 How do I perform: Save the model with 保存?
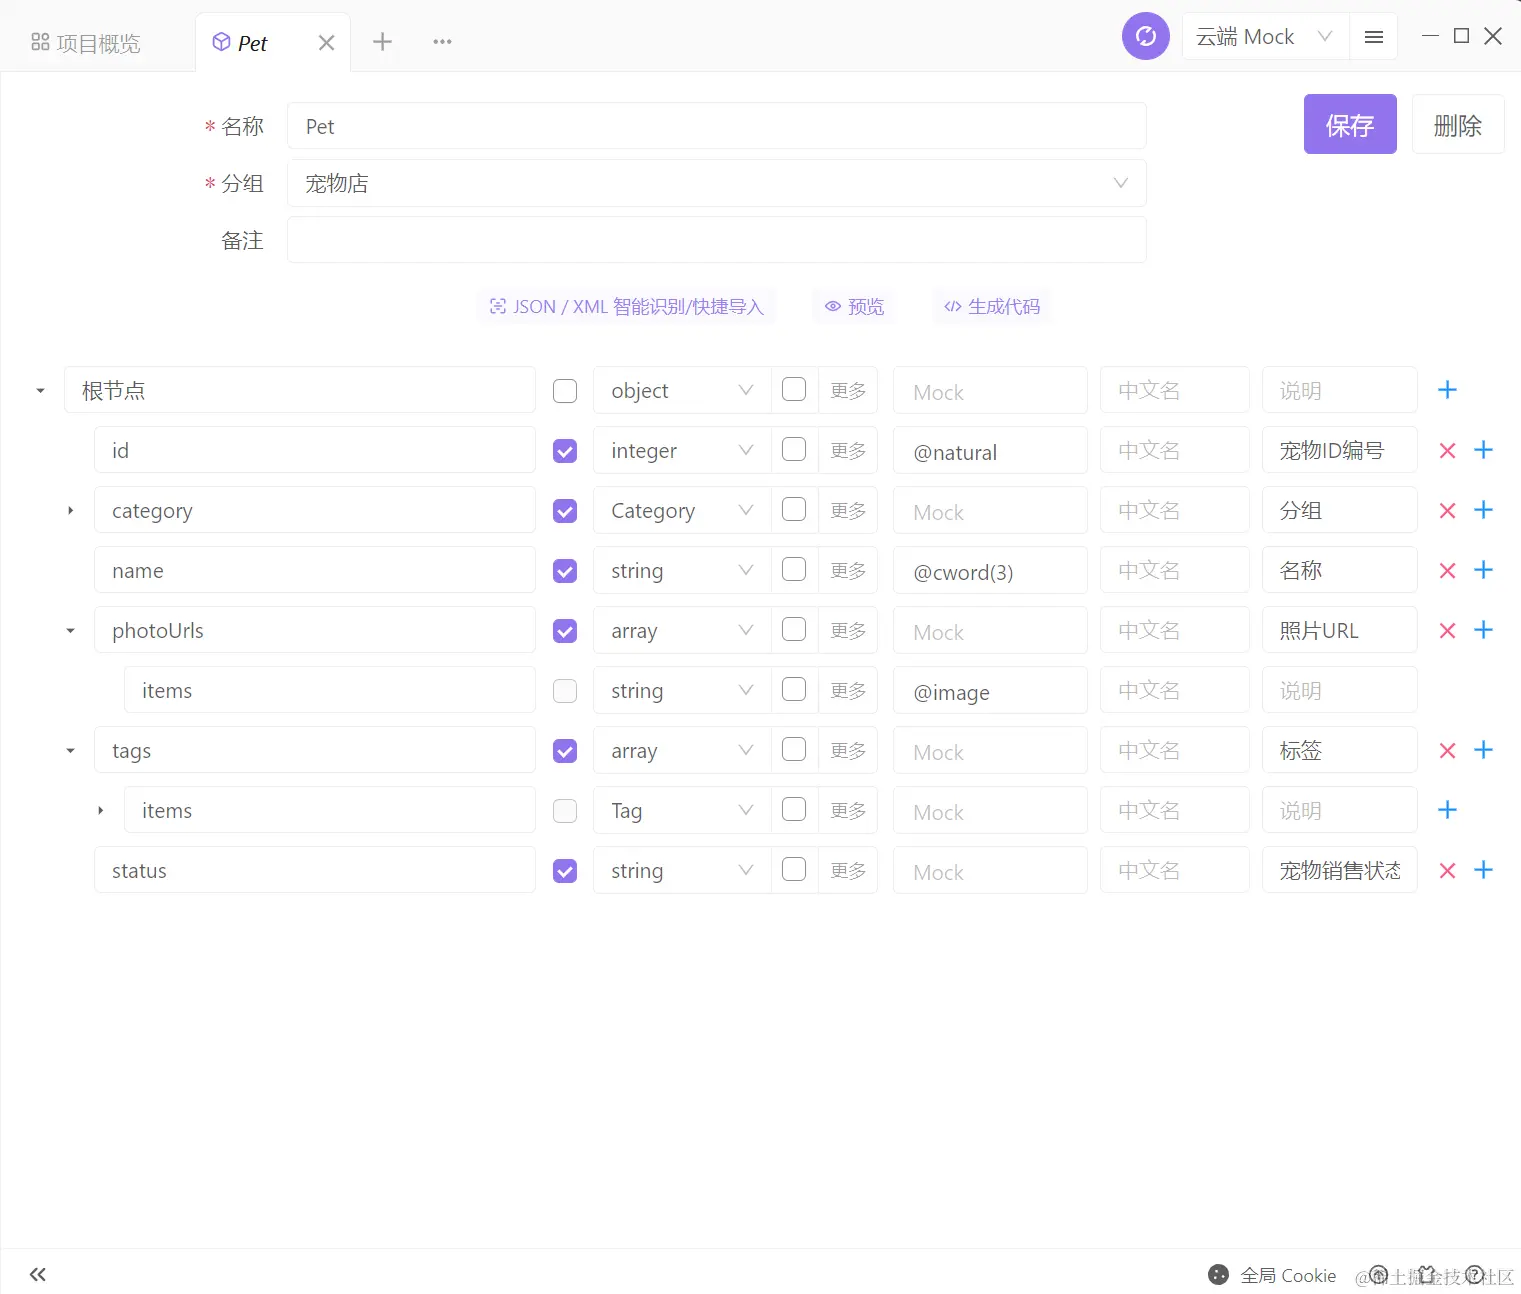click(x=1350, y=124)
